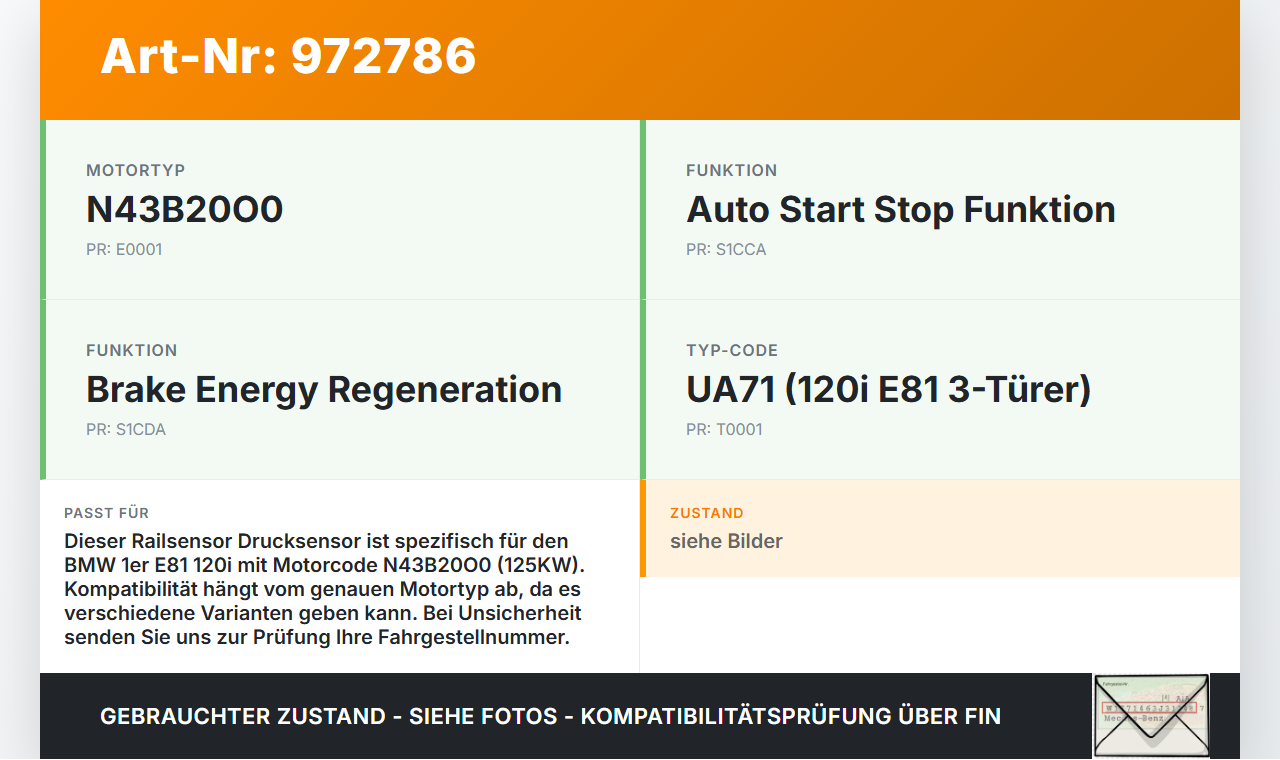
Task: Click the PASST FÜR label
Action: [x=107, y=513]
